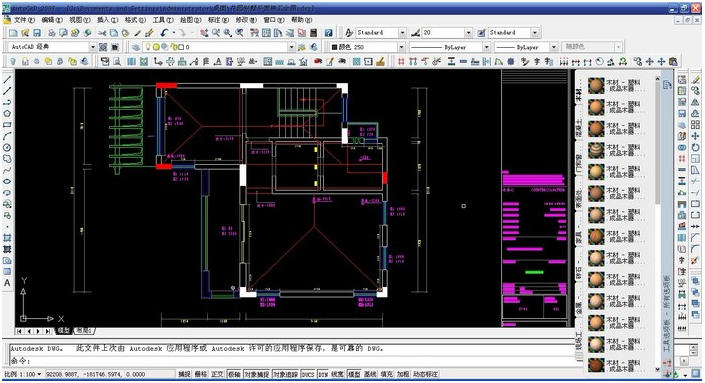Click the Zoom Realtime magnifier icon
This screenshot has height=383, width=705.
[216, 33]
